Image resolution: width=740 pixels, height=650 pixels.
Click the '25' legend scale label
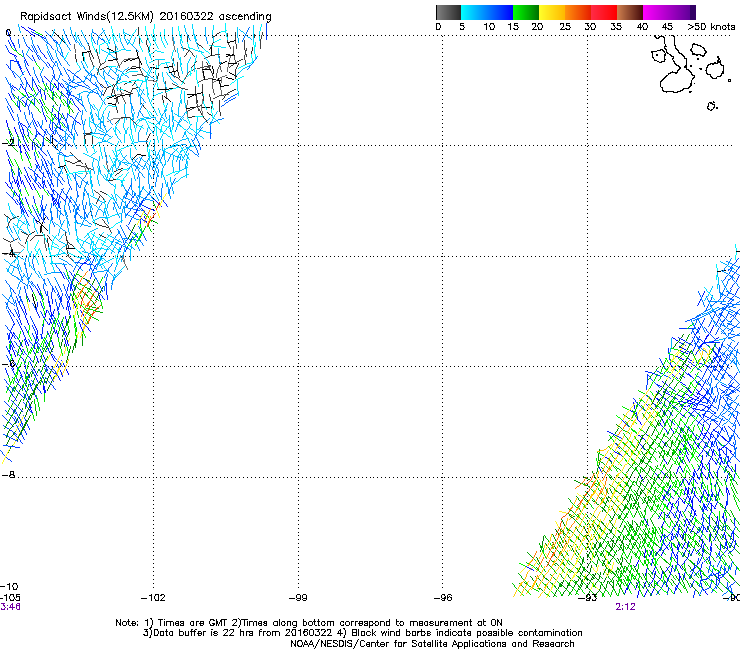(x=565, y=27)
